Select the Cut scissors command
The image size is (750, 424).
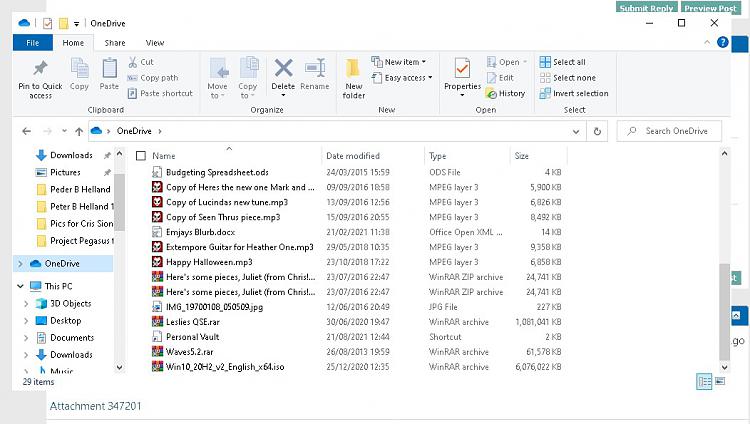141,62
